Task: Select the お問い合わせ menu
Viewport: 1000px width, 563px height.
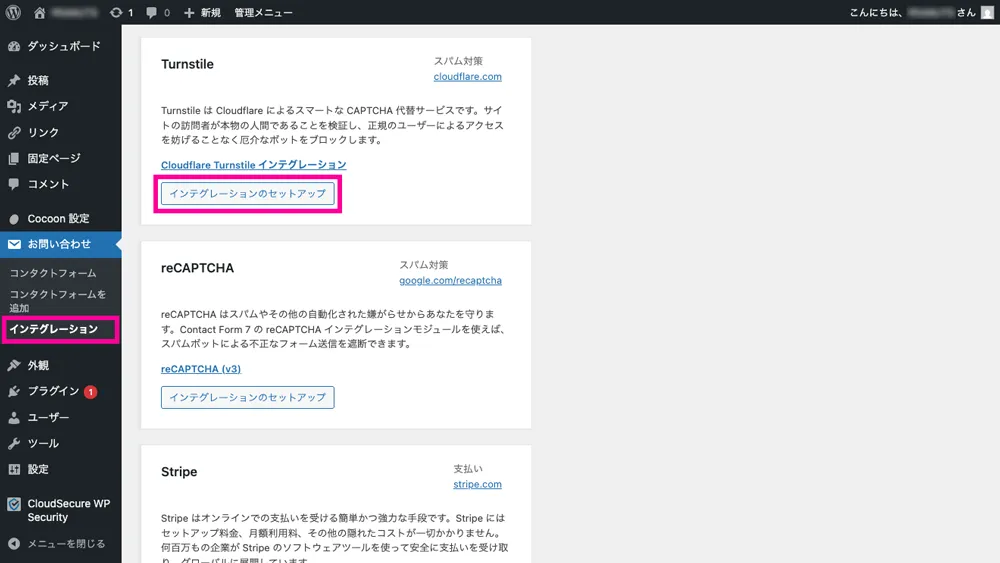Action: [x=61, y=244]
